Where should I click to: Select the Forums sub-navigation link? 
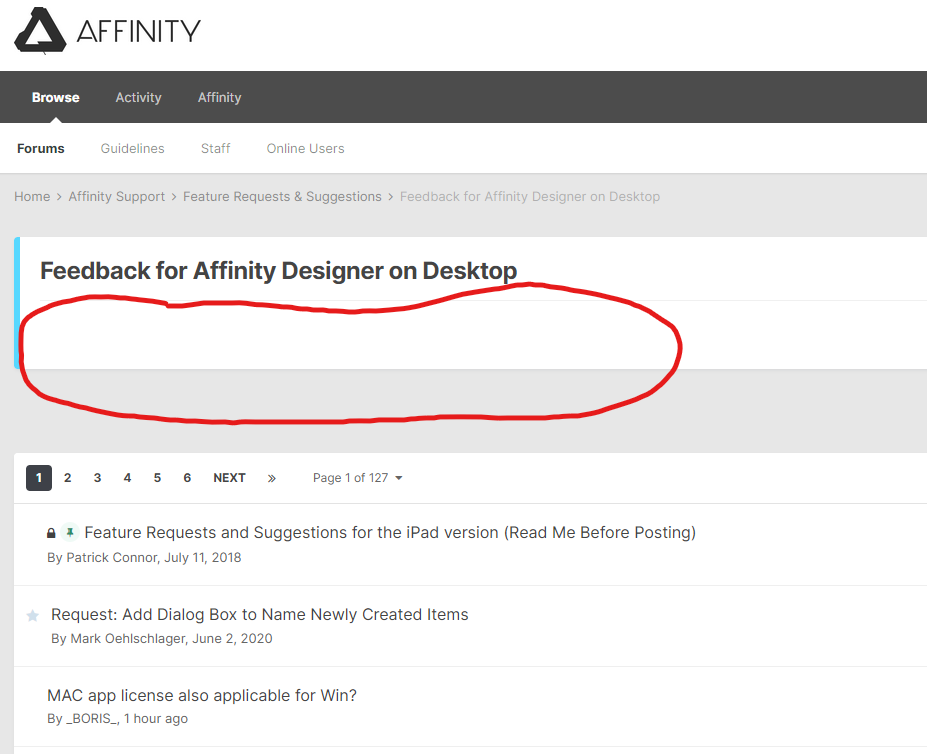click(41, 148)
